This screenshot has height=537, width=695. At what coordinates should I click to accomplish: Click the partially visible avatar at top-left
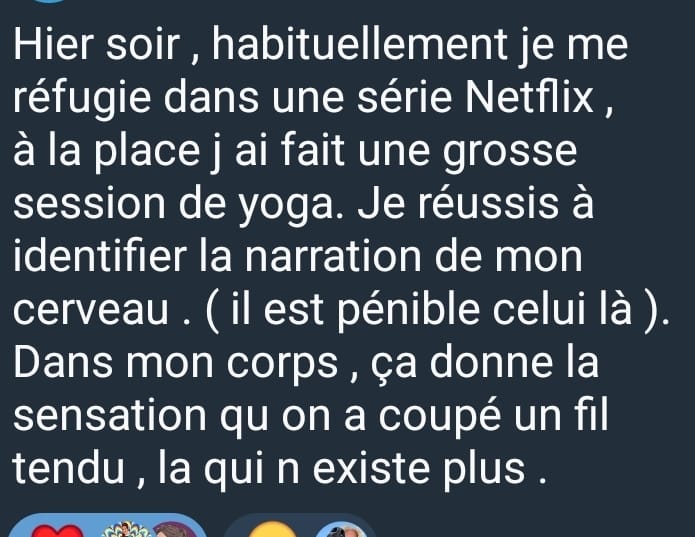50,1
